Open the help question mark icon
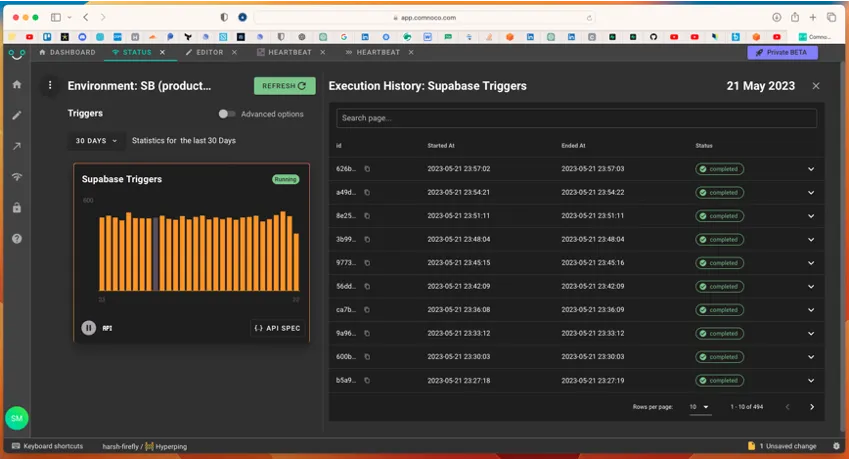The image size is (850, 460). coord(16,239)
